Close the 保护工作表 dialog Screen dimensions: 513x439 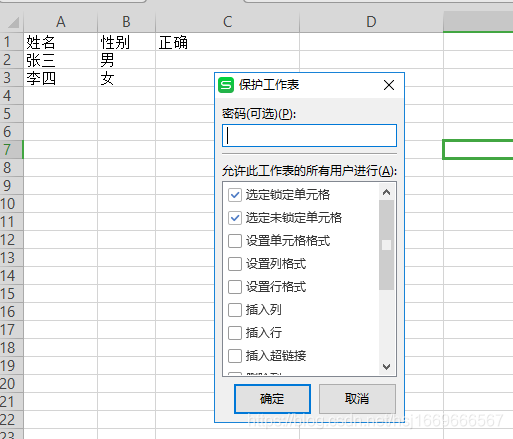389,85
